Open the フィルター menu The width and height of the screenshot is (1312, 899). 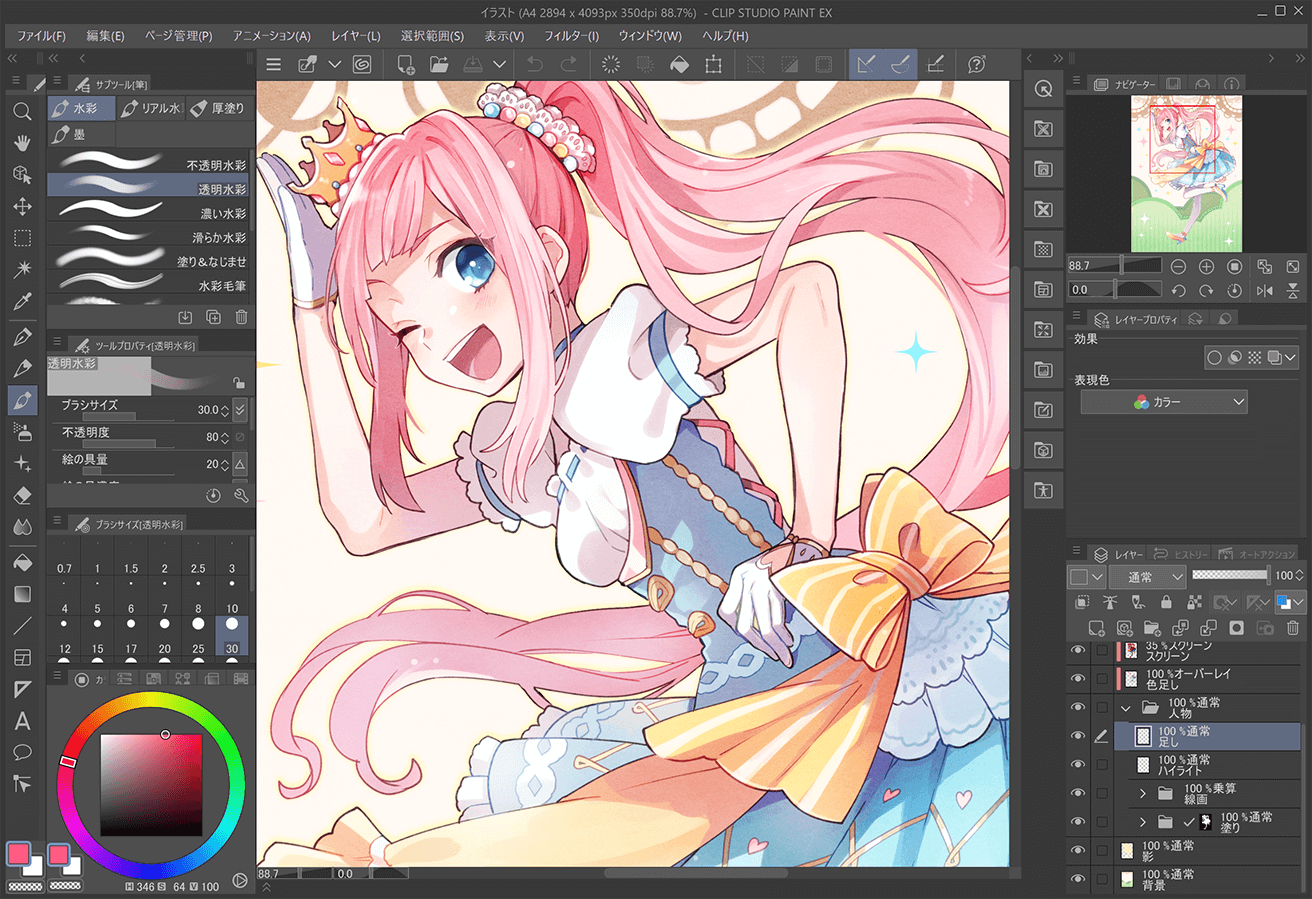(572, 36)
